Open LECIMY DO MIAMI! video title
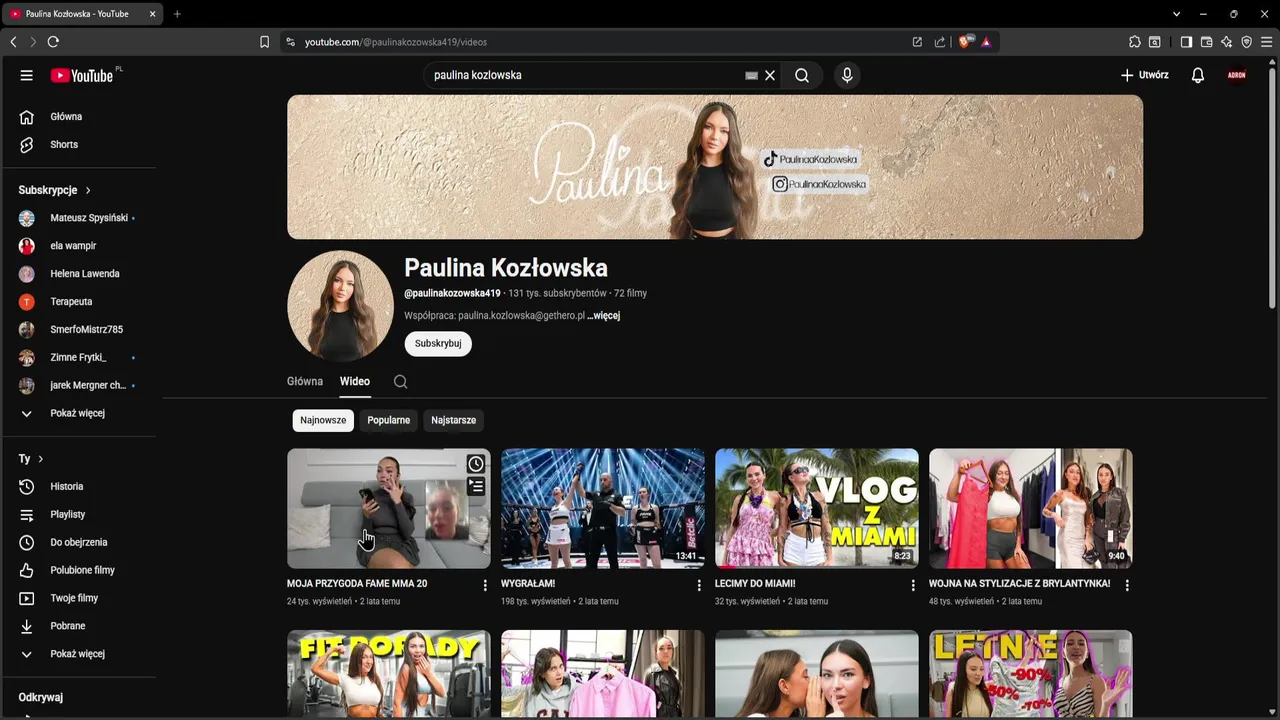Image resolution: width=1280 pixels, height=720 pixels. (x=755, y=583)
